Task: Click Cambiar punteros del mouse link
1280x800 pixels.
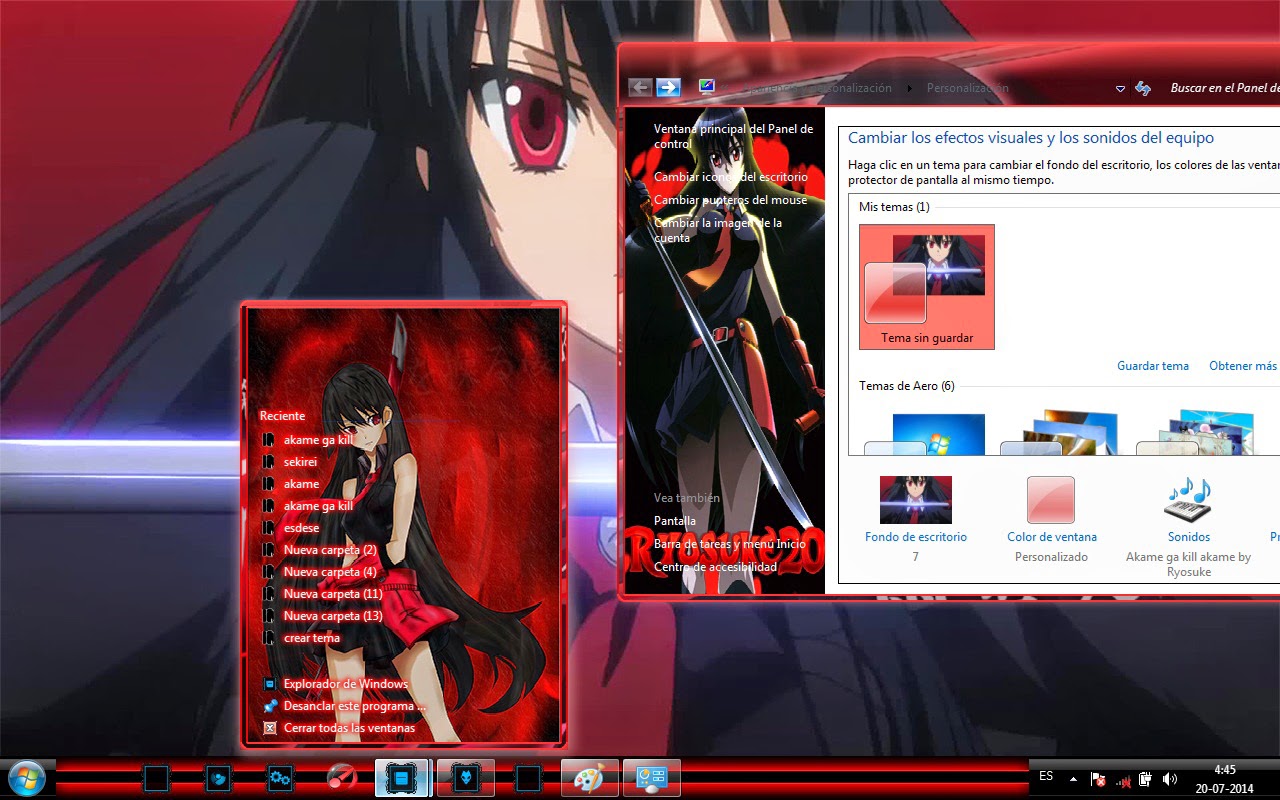Action: click(730, 200)
